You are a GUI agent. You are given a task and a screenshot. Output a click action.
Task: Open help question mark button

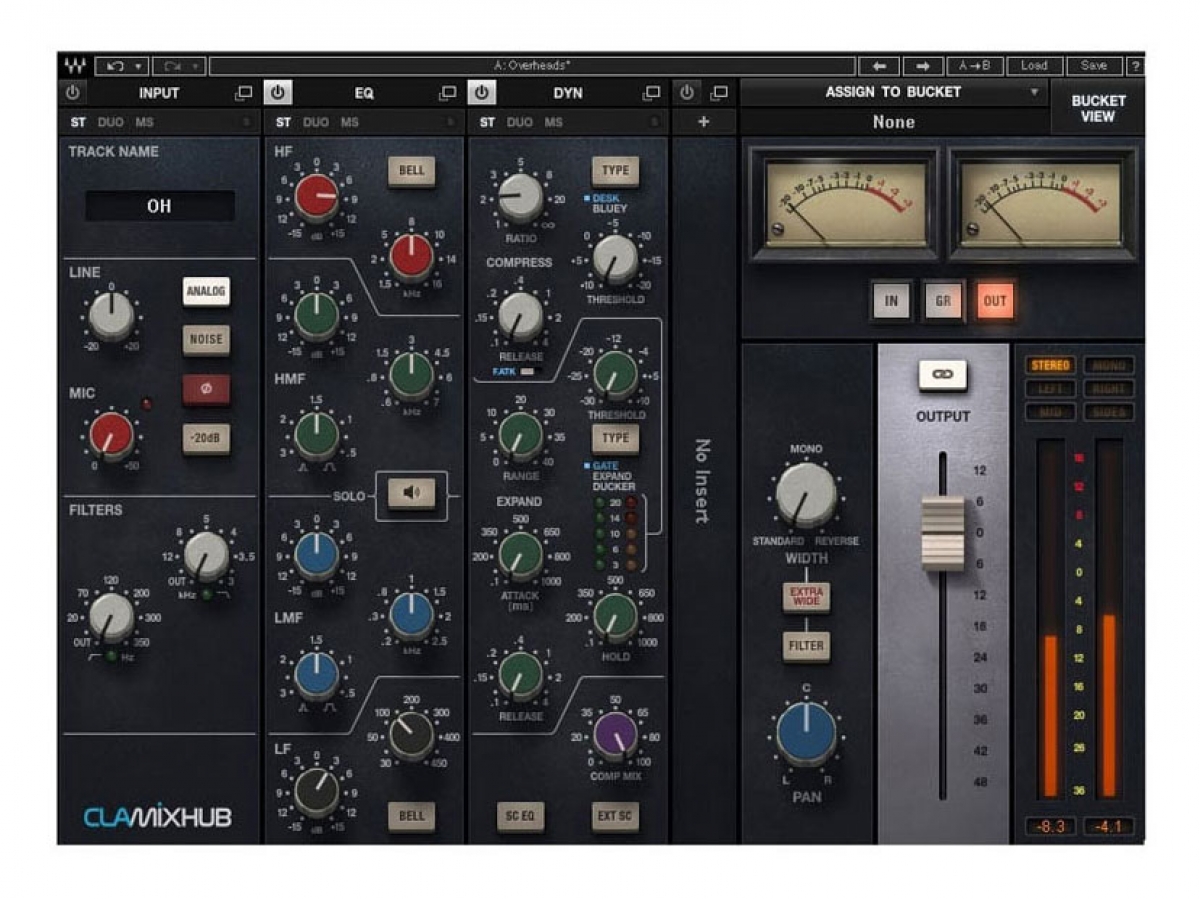pyautogui.click(x=1135, y=66)
